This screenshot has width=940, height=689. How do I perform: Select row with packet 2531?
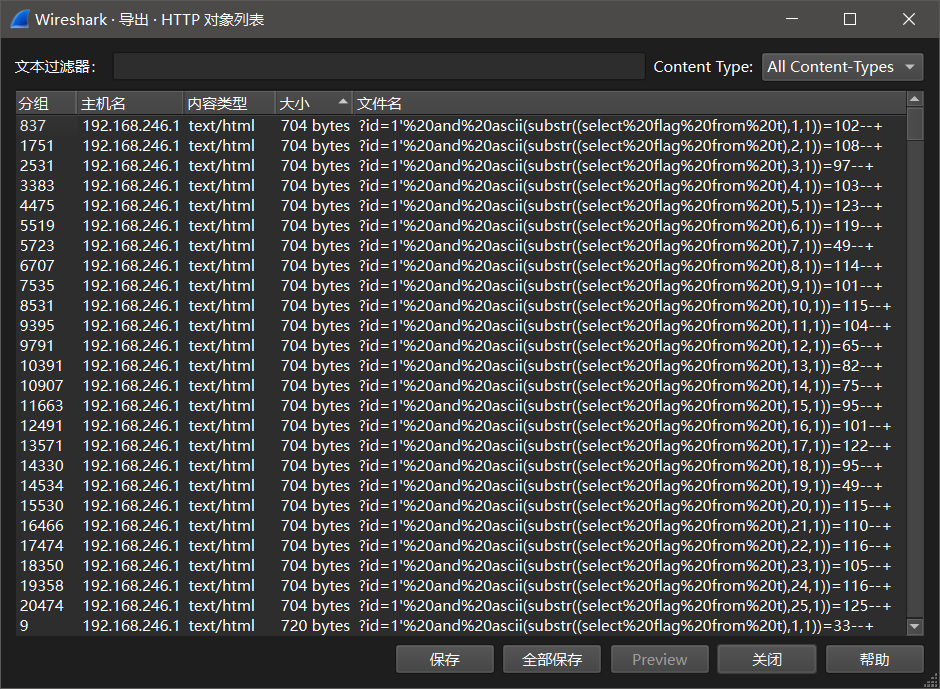[x=460, y=166]
